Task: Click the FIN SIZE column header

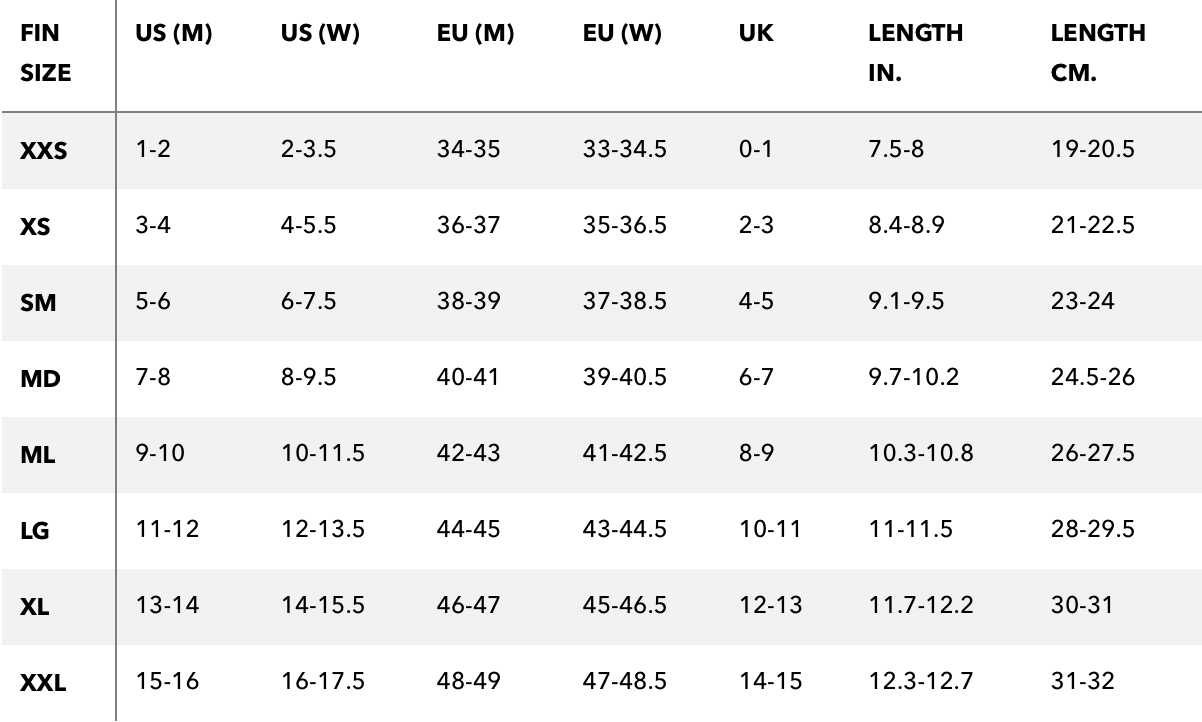Action: click(46, 54)
